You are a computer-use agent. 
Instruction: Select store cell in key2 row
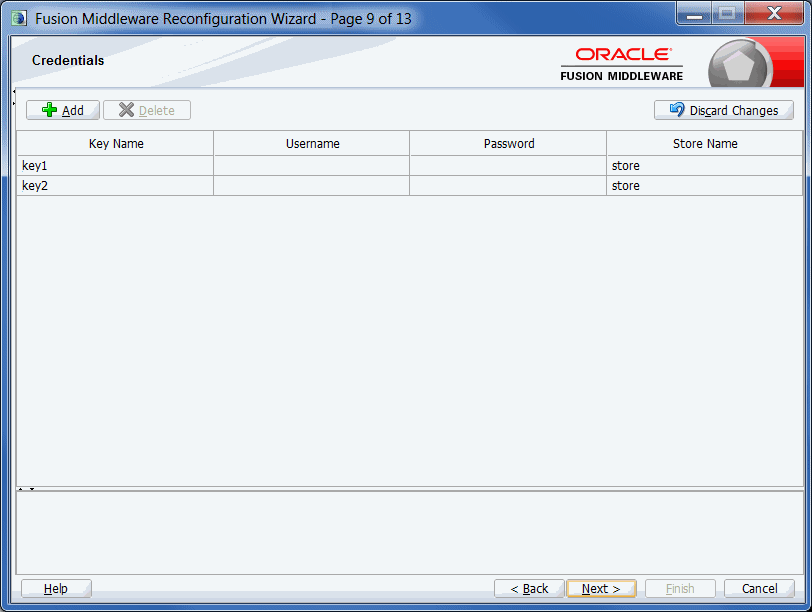tap(705, 186)
